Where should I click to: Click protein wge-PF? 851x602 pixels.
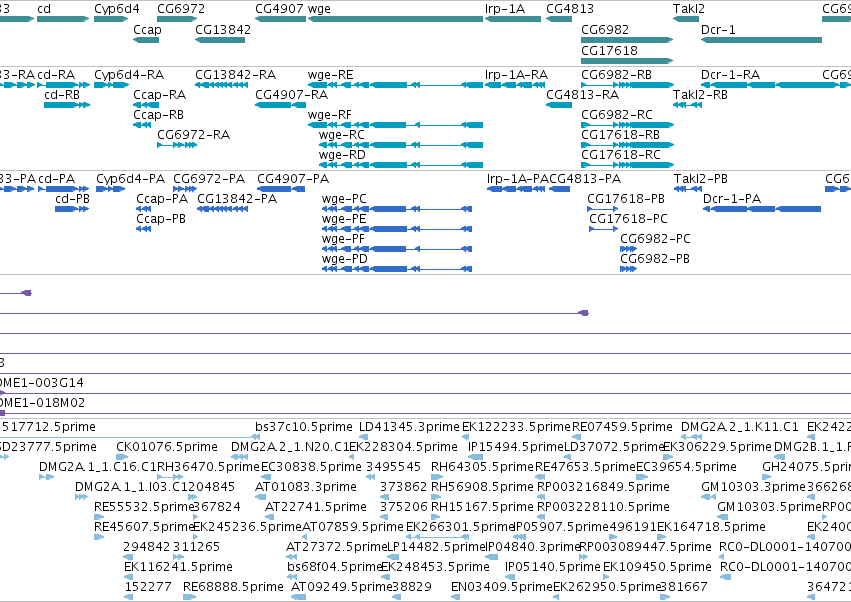click(x=343, y=239)
